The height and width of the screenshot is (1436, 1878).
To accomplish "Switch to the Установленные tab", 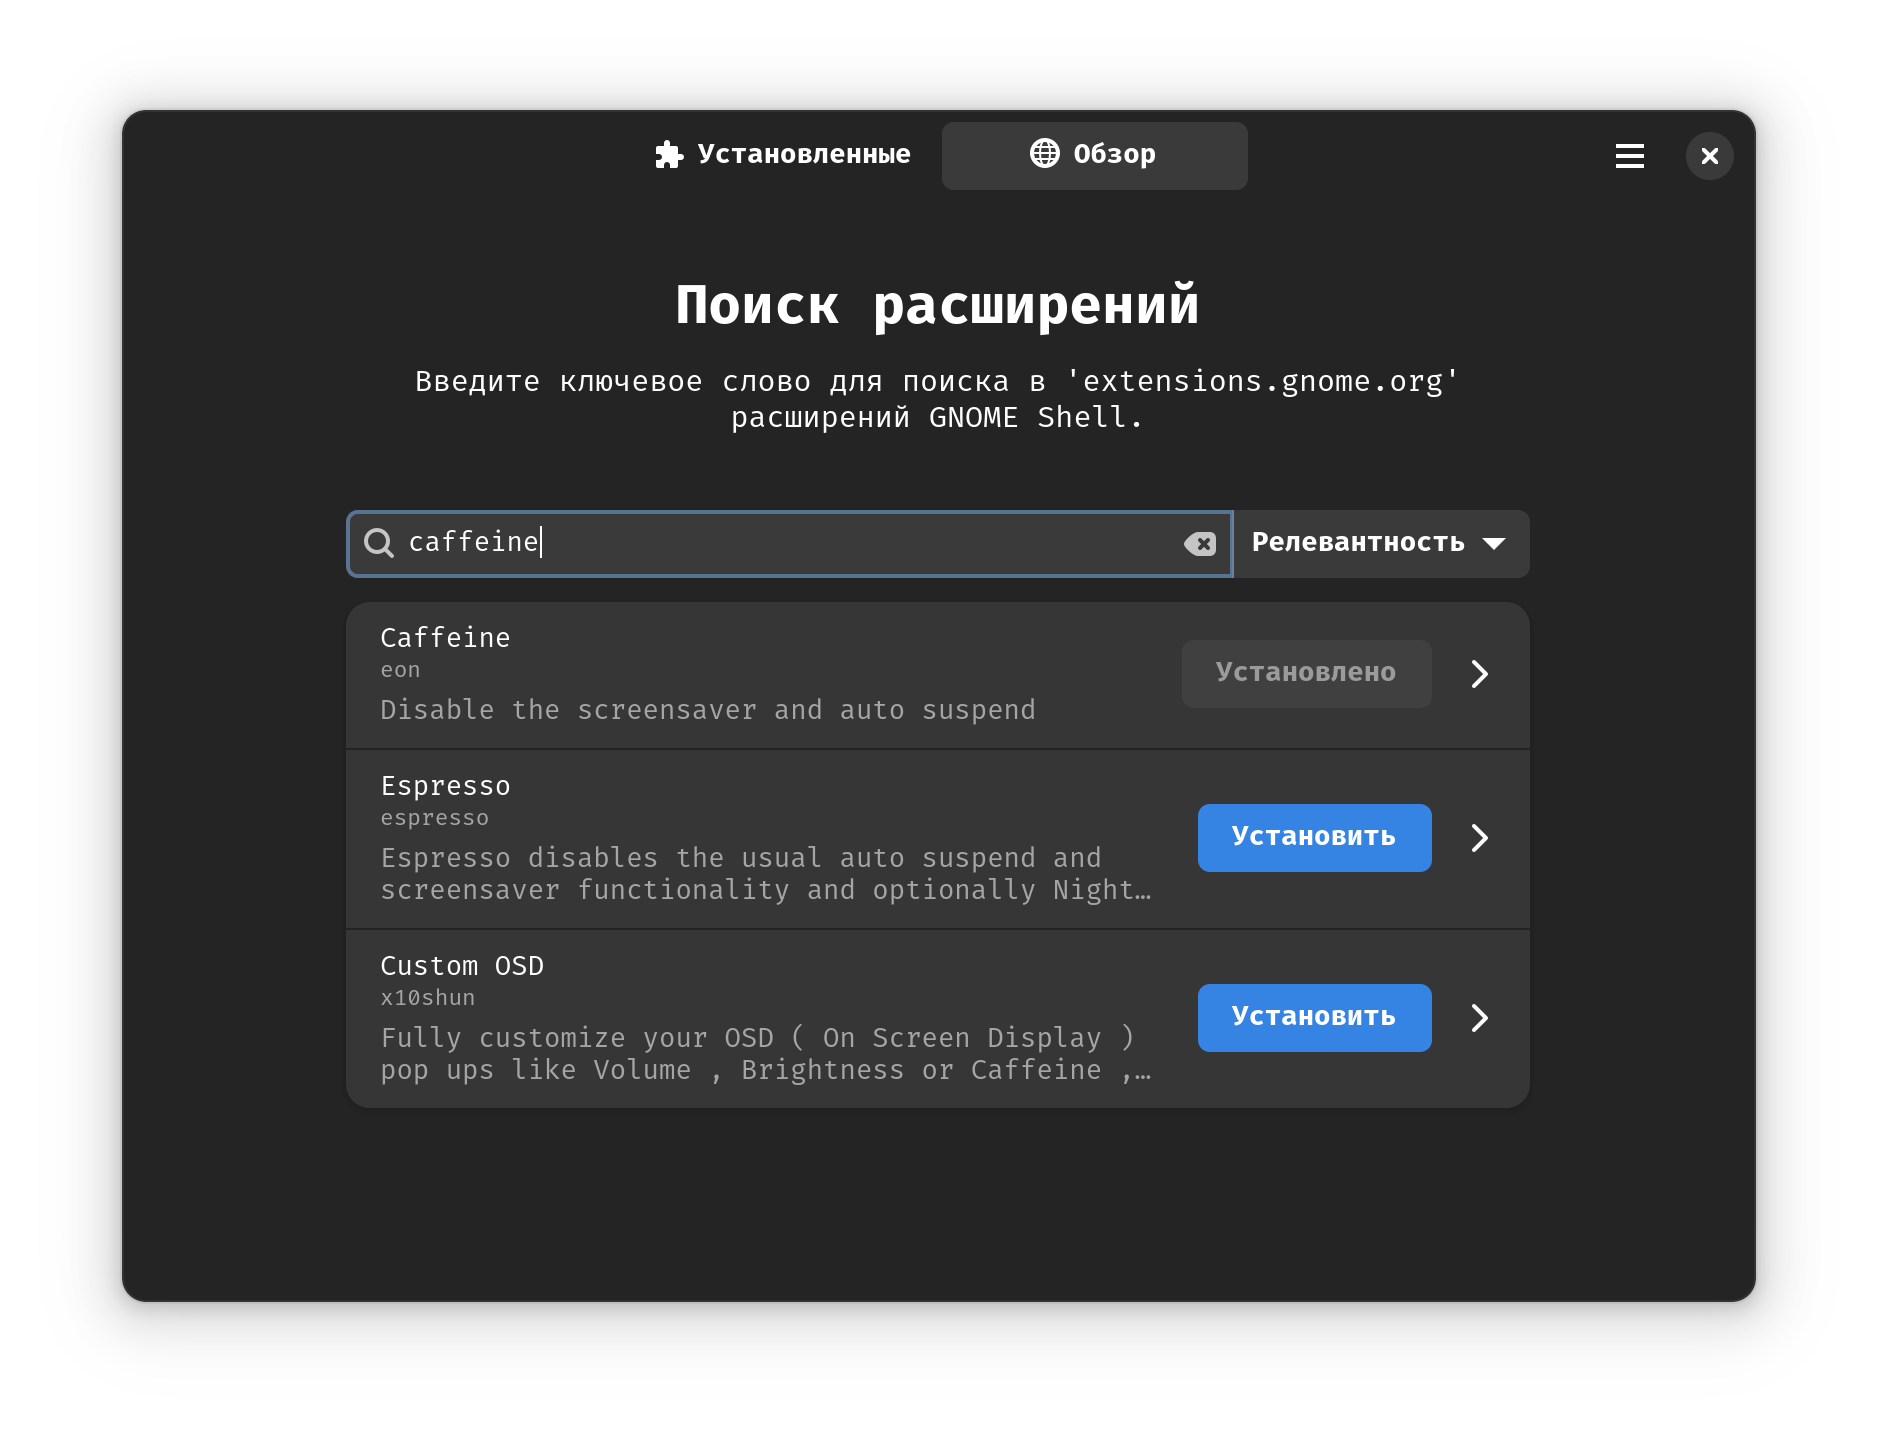I will click(x=783, y=155).
